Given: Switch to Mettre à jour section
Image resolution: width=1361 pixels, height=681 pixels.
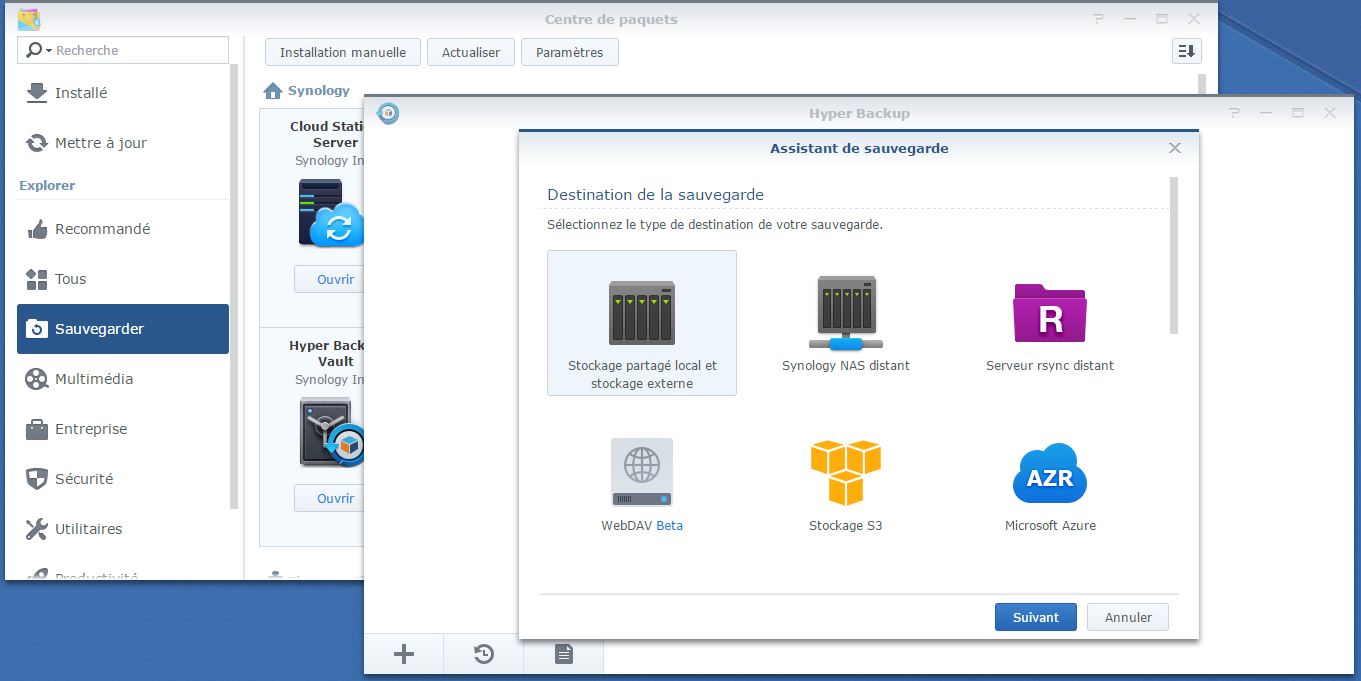Looking at the screenshot, I should click(100, 143).
